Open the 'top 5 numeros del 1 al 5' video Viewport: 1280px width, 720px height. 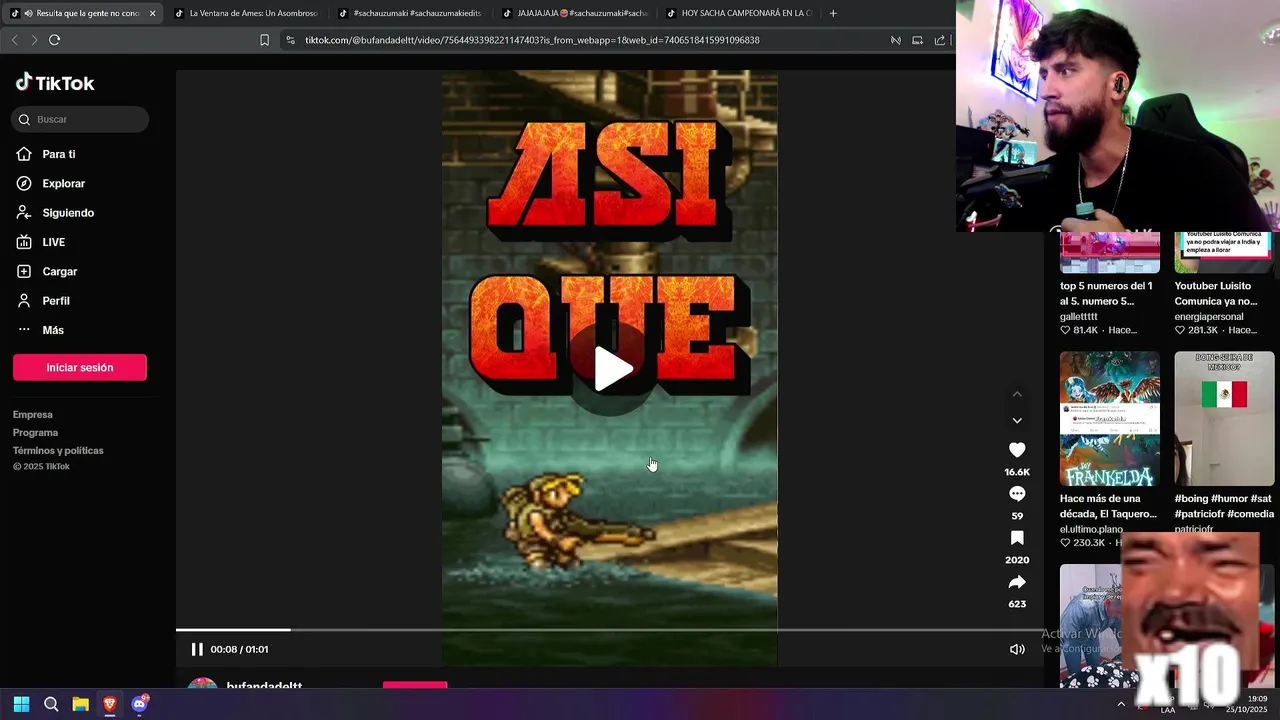tap(1110, 252)
